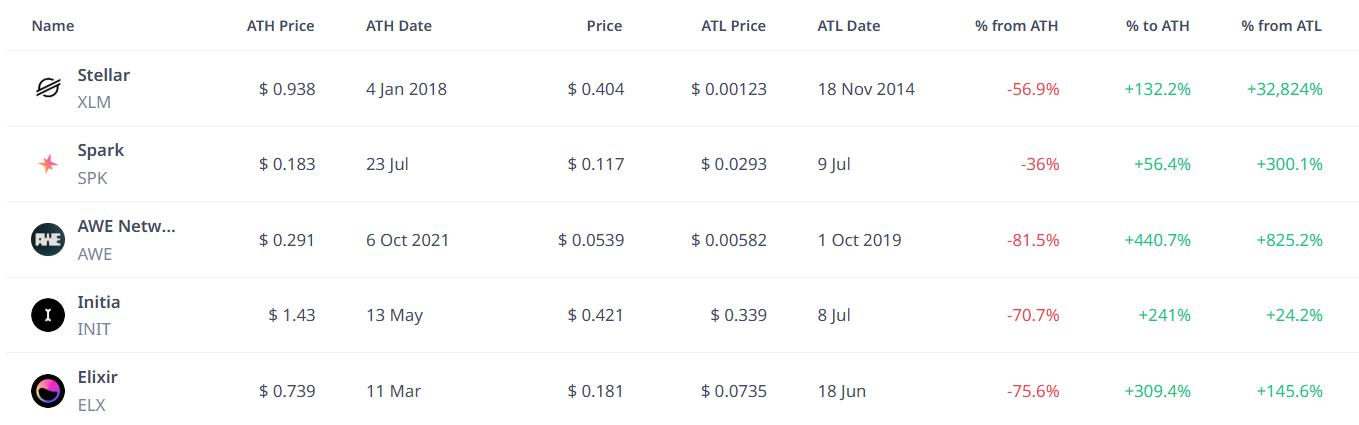Open the Stellar coin name link
1359x425 pixels.
(103, 75)
